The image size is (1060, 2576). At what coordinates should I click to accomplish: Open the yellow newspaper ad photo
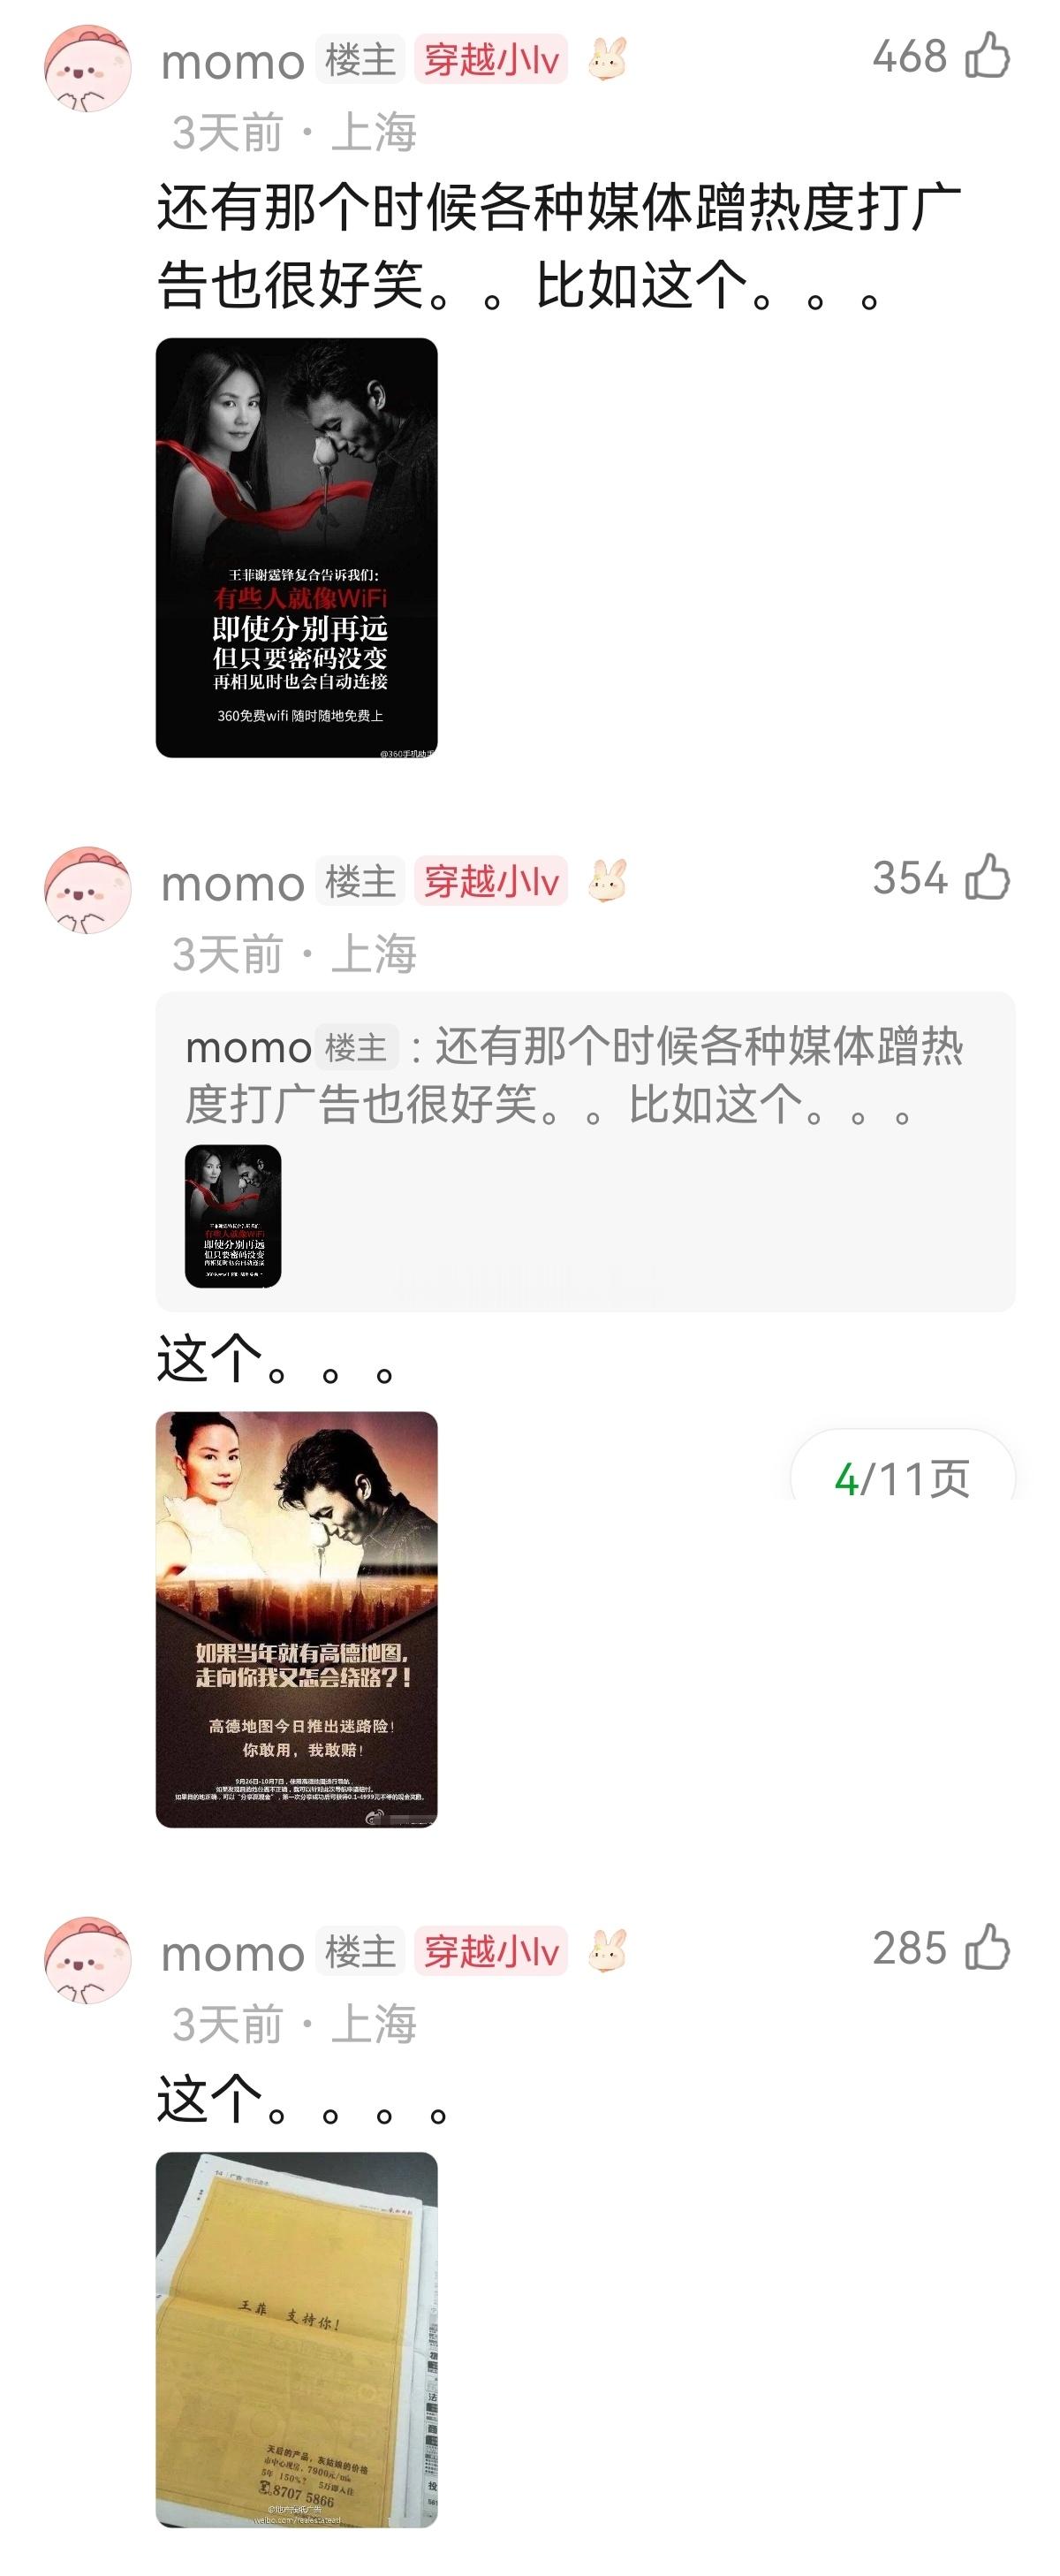coord(297,2339)
